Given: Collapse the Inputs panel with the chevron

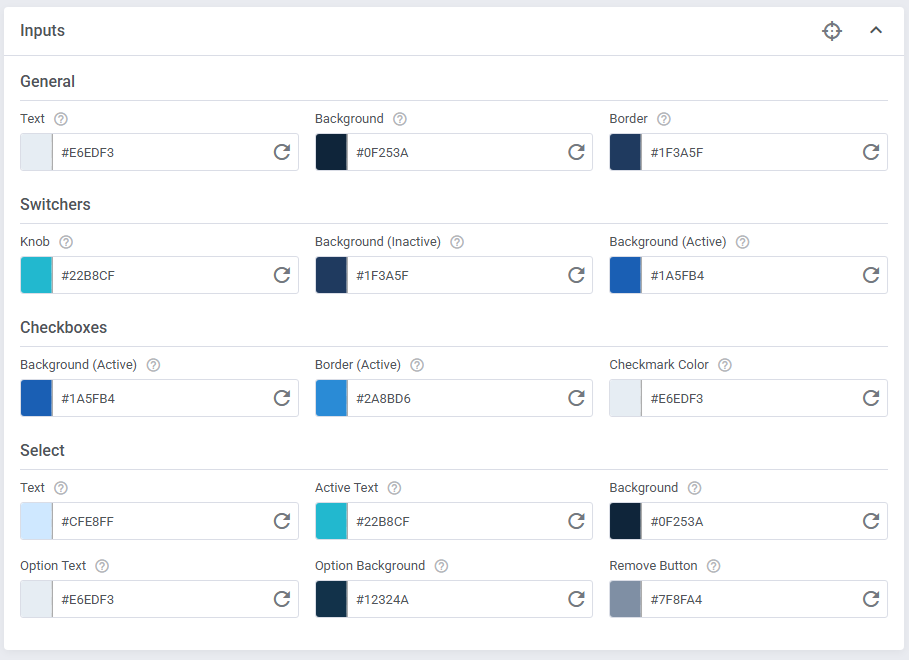Looking at the screenshot, I should tap(876, 31).
